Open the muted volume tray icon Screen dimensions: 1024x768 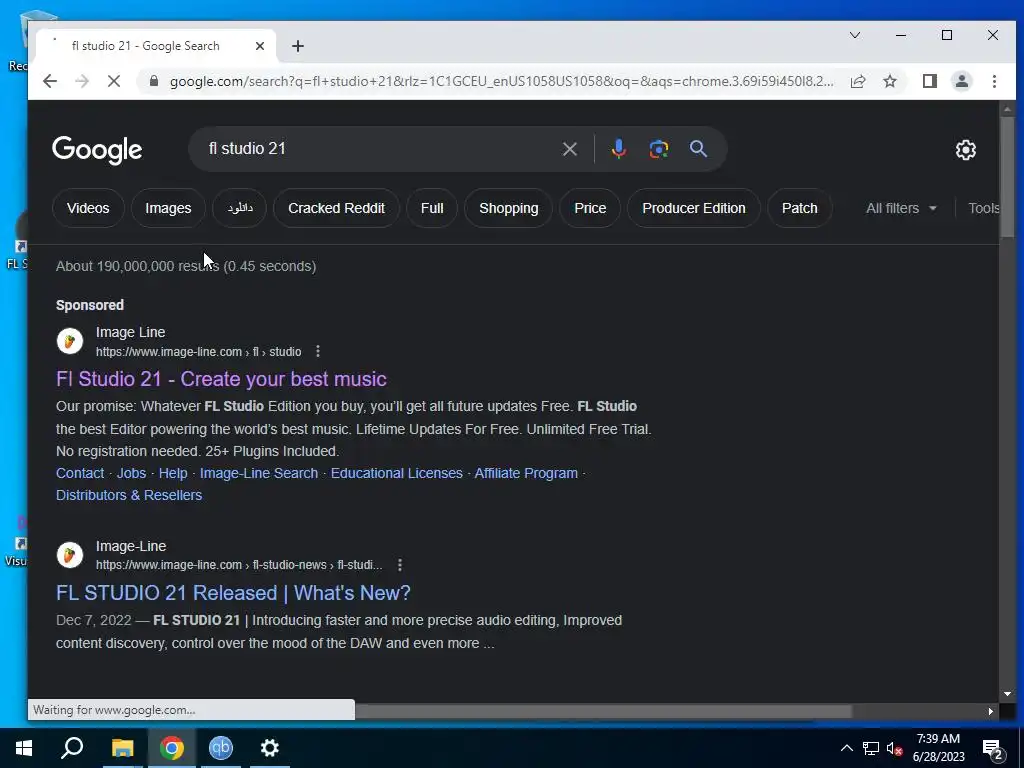click(x=894, y=748)
